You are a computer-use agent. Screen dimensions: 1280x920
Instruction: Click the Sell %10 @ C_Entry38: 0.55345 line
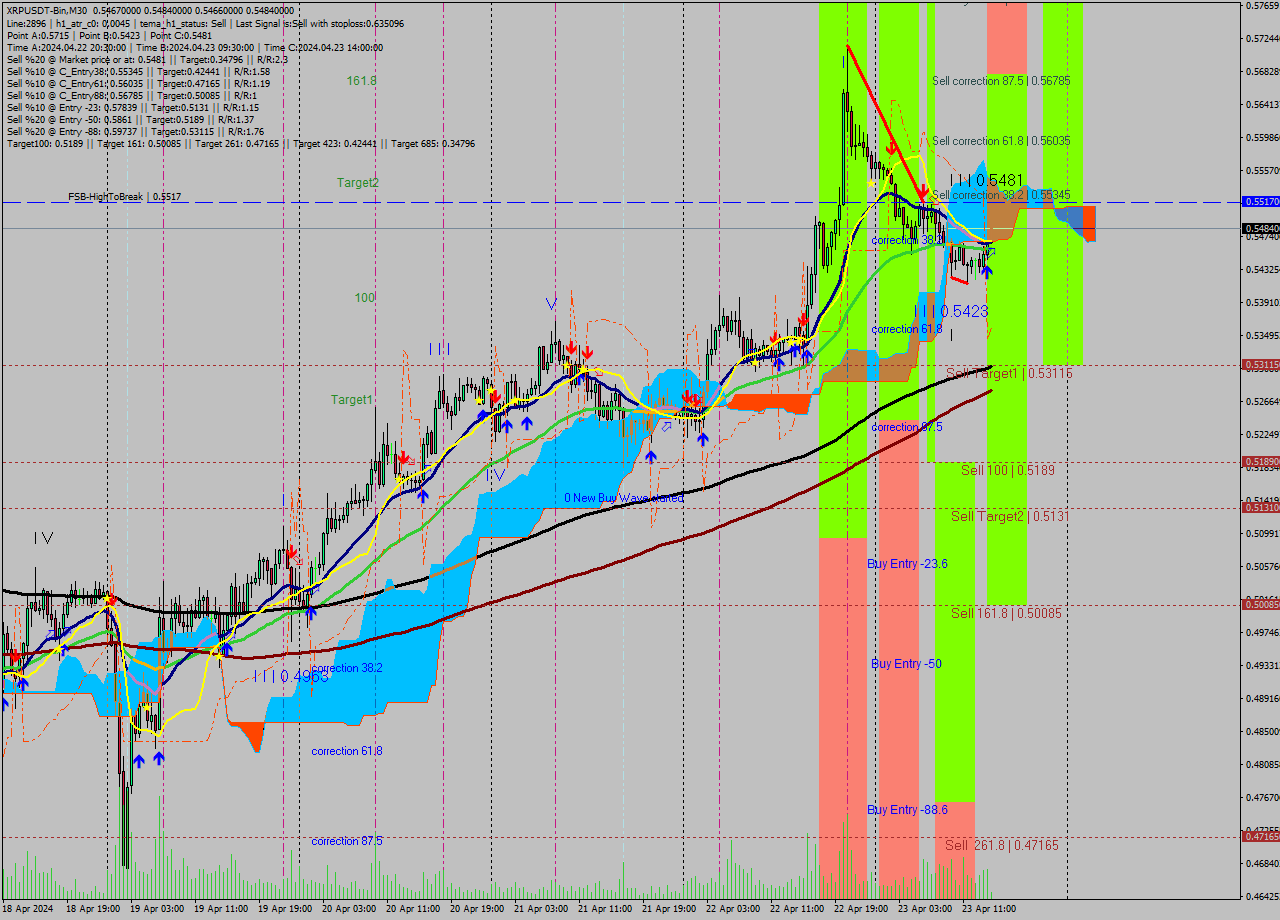point(138,72)
